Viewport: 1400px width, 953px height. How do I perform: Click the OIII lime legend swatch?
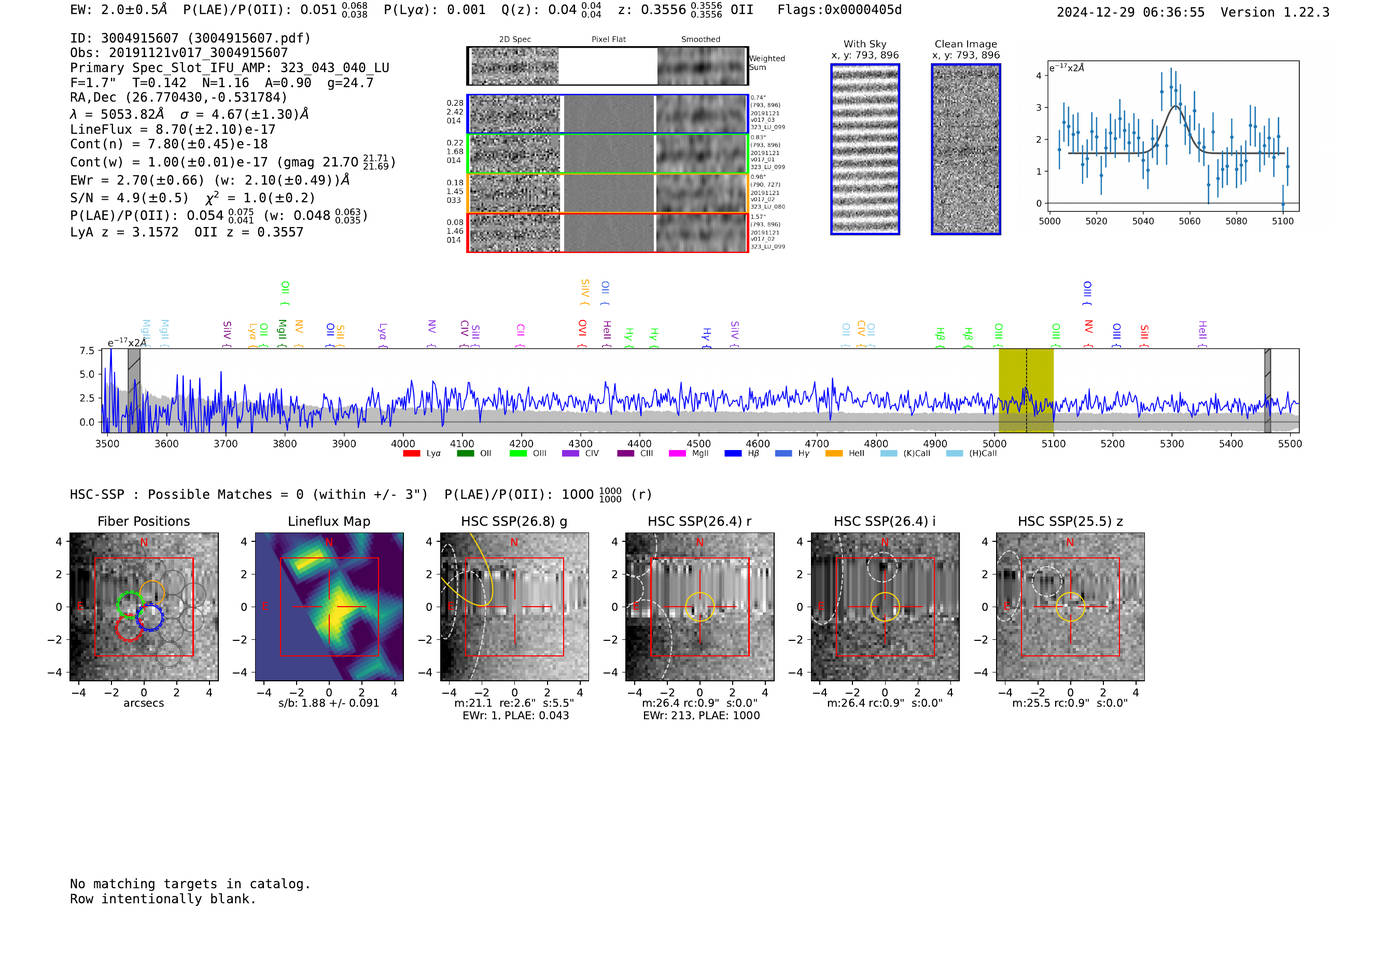pos(518,453)
